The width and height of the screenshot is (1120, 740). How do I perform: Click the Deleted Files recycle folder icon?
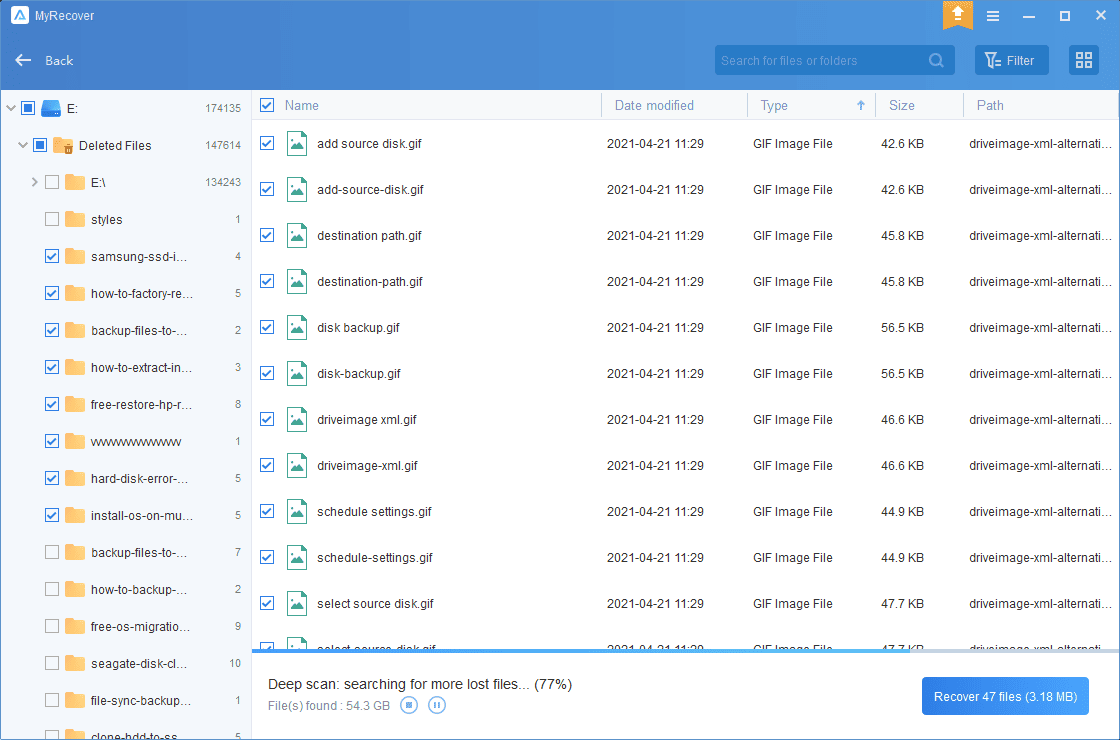(x=63, y=145)
